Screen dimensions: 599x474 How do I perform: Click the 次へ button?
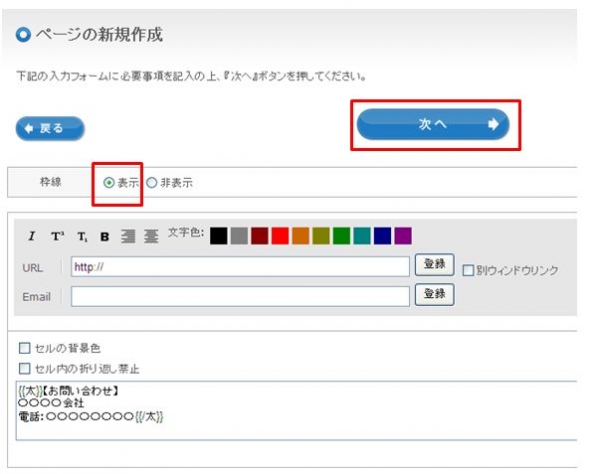(x=433, y=124)
